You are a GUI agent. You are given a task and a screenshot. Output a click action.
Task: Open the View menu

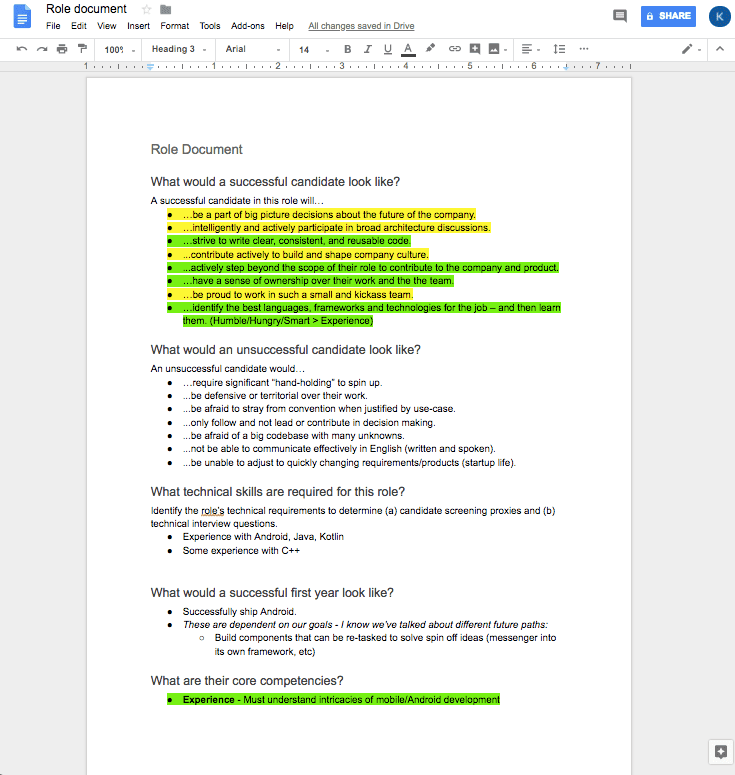coord(106,26)
